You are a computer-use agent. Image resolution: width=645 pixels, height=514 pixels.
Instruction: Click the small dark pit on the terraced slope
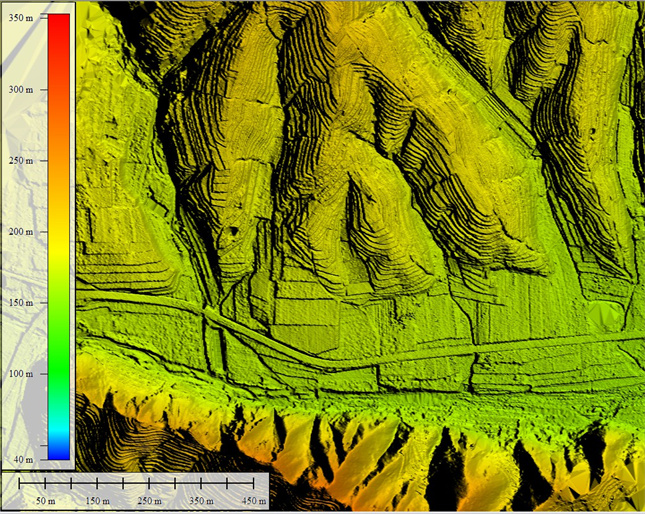[233, 231]
